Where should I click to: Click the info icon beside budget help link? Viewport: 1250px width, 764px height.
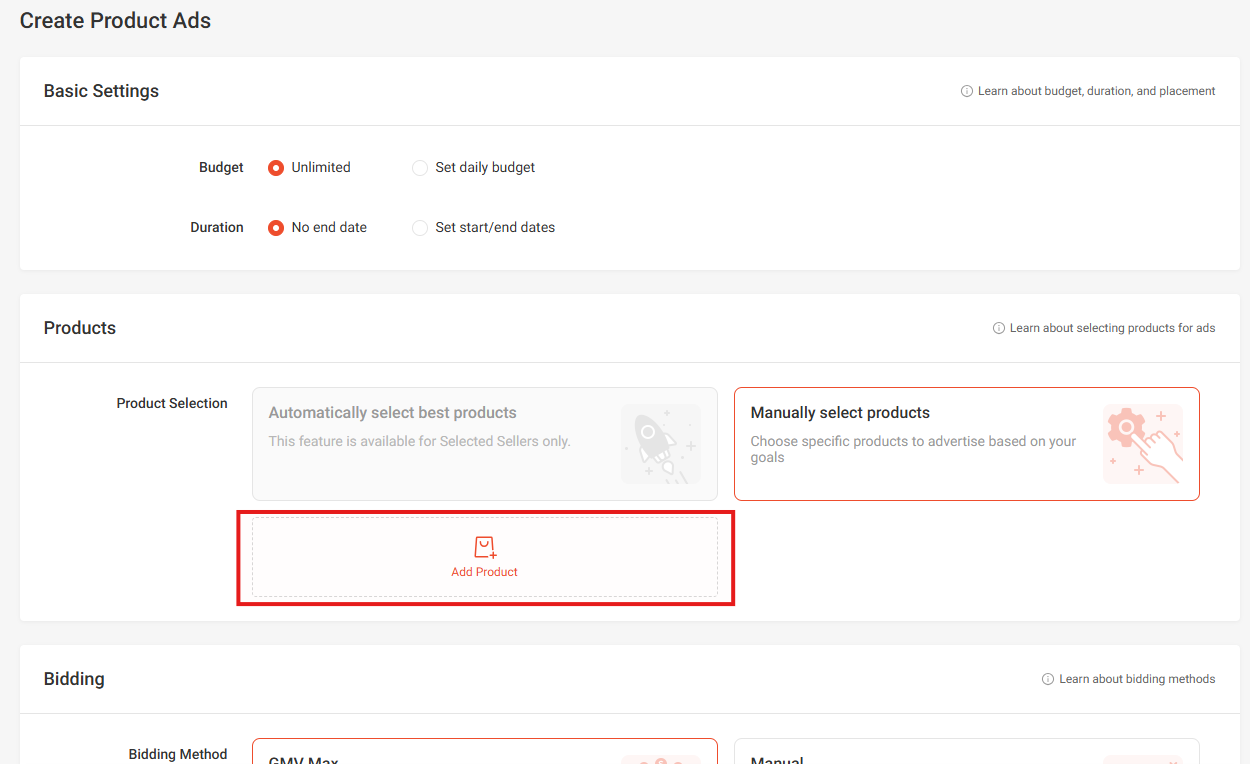(x=966, y=91)
